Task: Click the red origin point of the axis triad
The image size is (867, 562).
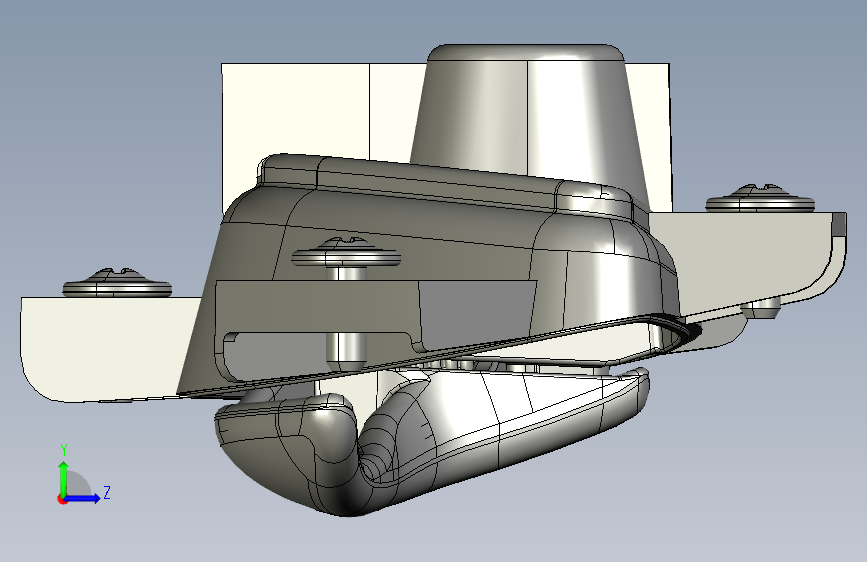Action: point(62,499)
